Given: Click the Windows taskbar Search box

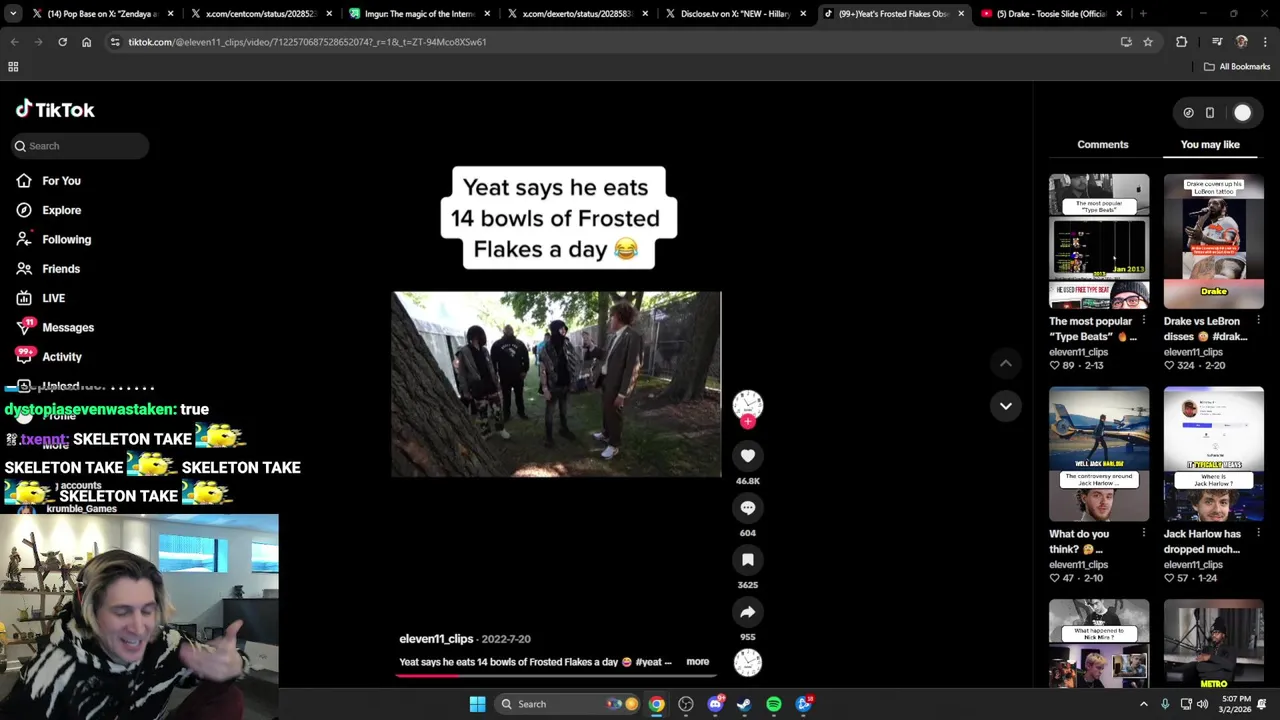Looking at the screenshot, I should pos(568,704).
